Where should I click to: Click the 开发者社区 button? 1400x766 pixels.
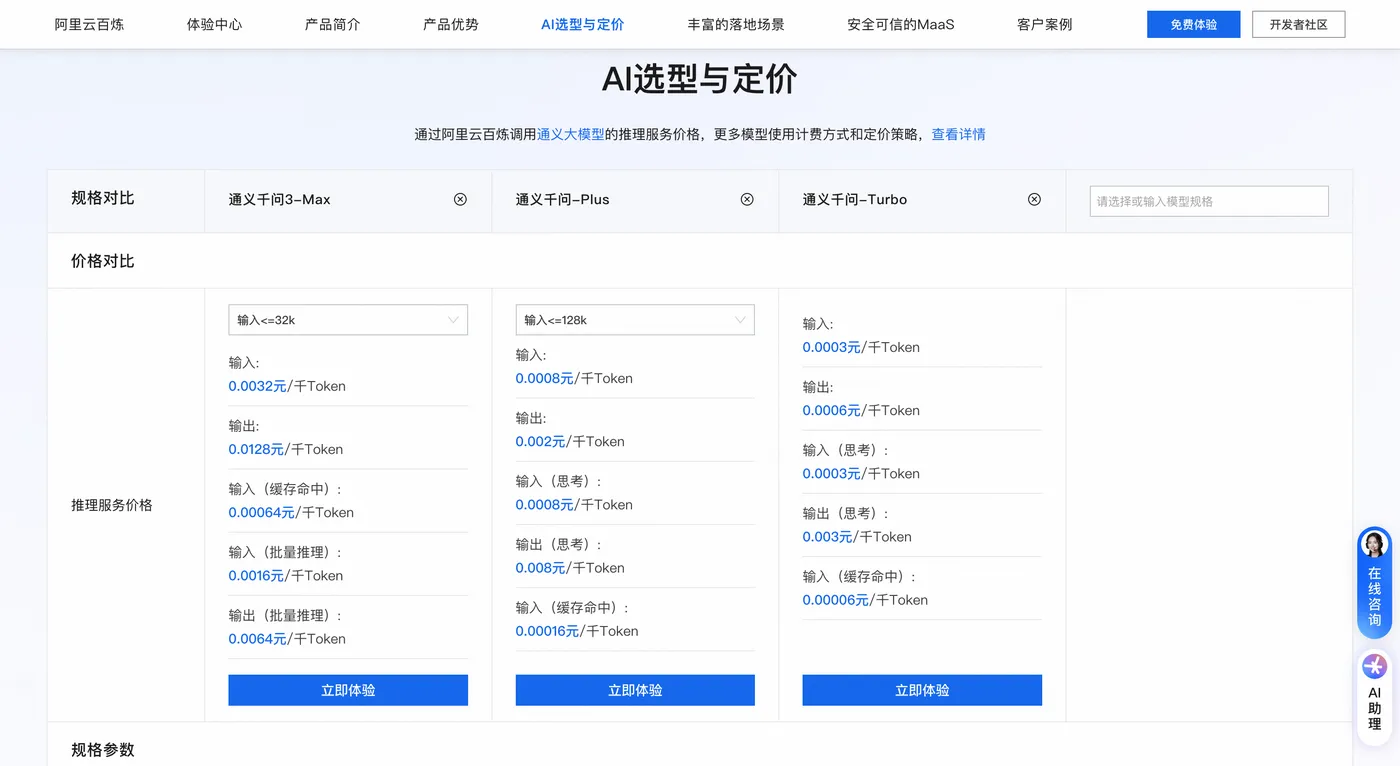(x=1298, y=24)
